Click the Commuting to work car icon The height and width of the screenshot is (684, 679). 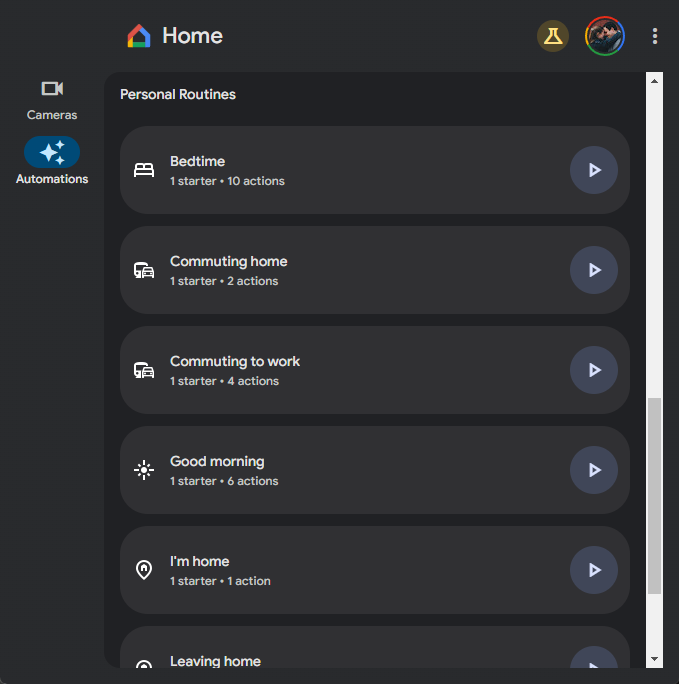(x=144, y=370)
